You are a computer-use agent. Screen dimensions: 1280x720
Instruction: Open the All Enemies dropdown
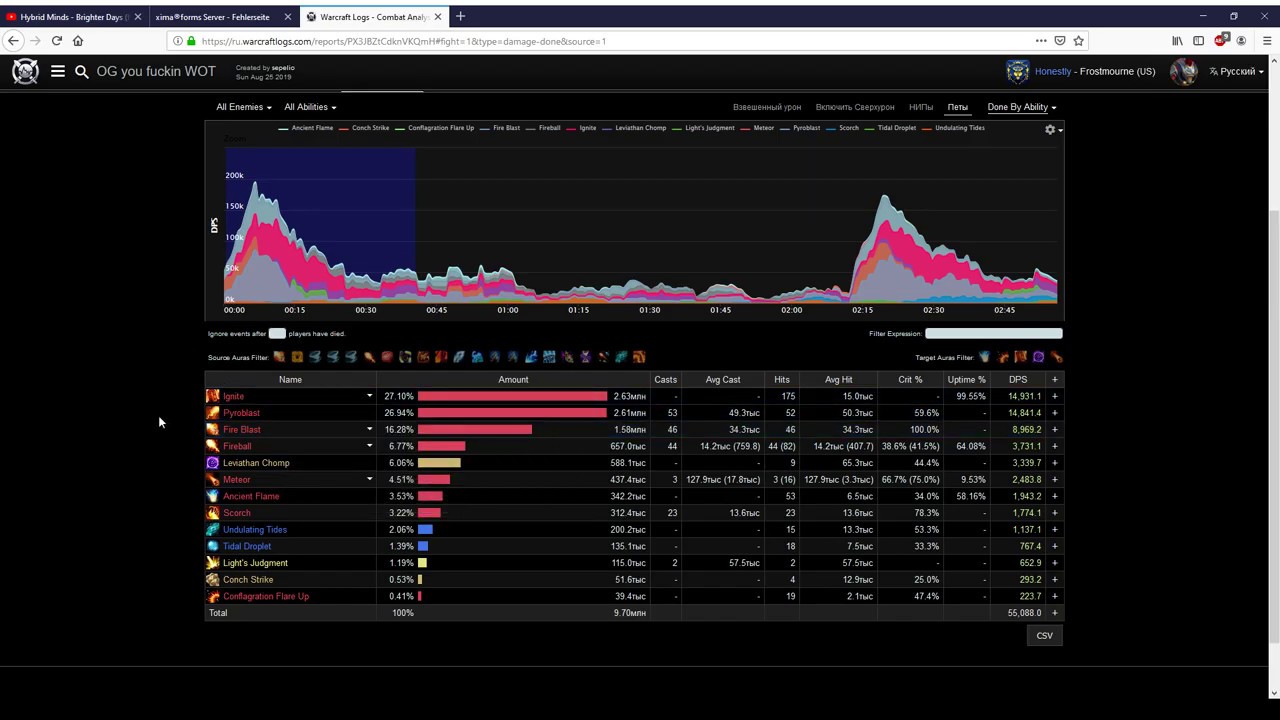pos(243,107)
